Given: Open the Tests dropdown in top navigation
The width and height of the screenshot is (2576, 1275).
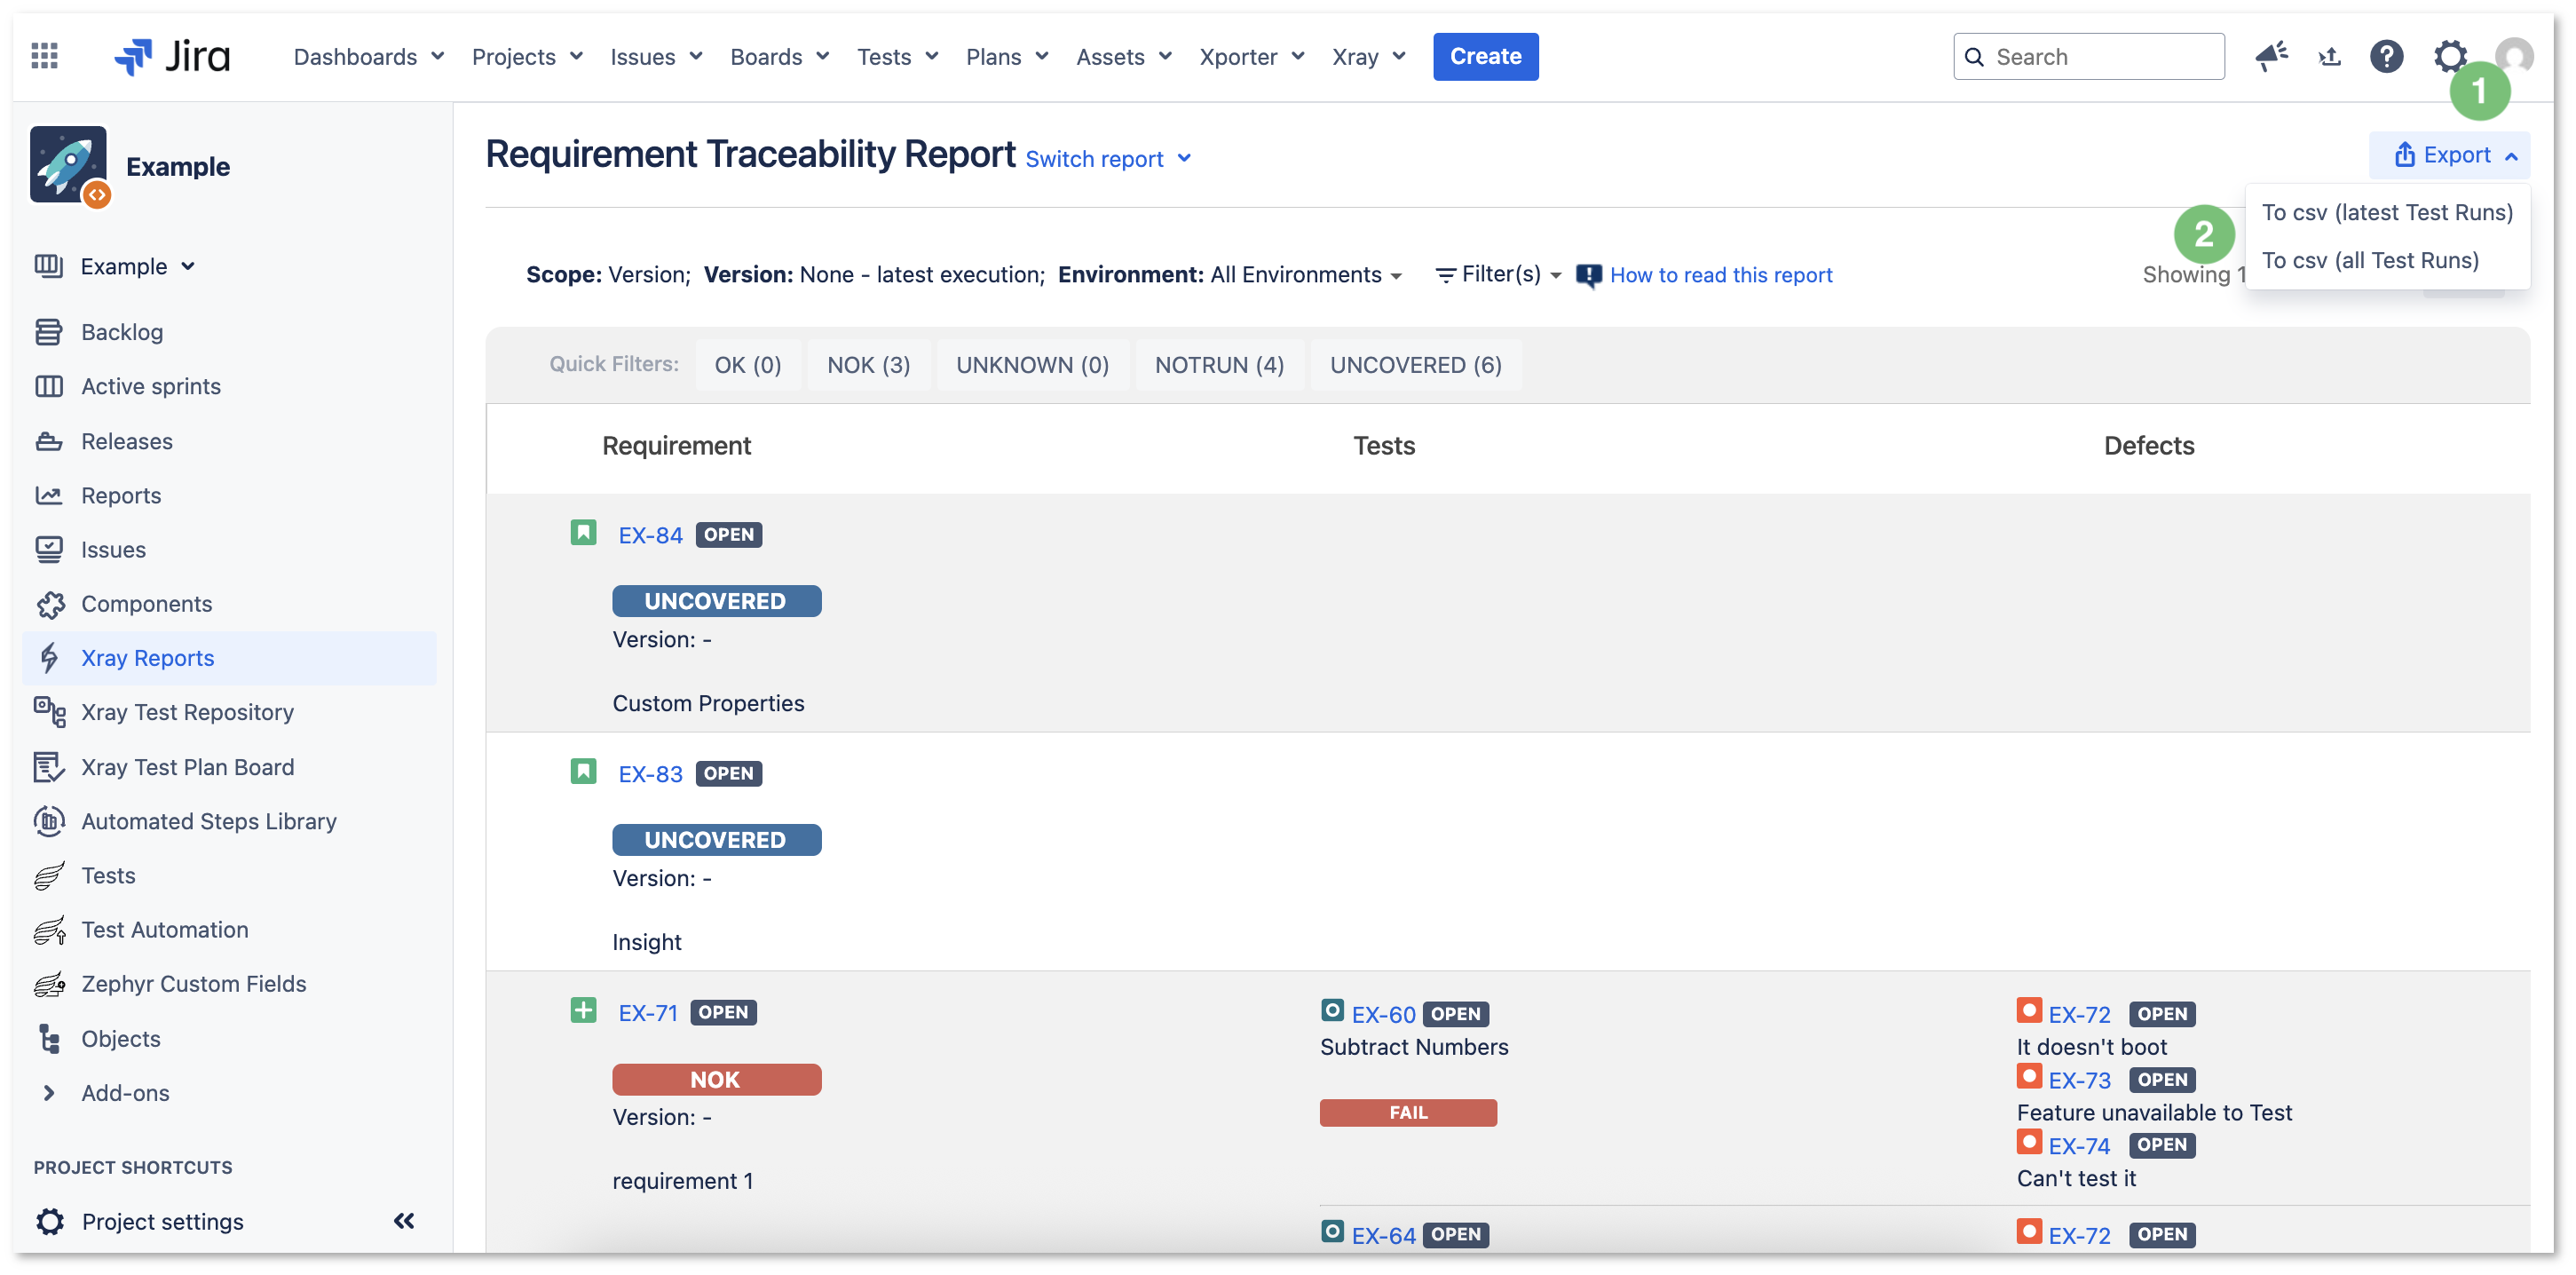Looking at the screenshot, I should pos(897,56).
